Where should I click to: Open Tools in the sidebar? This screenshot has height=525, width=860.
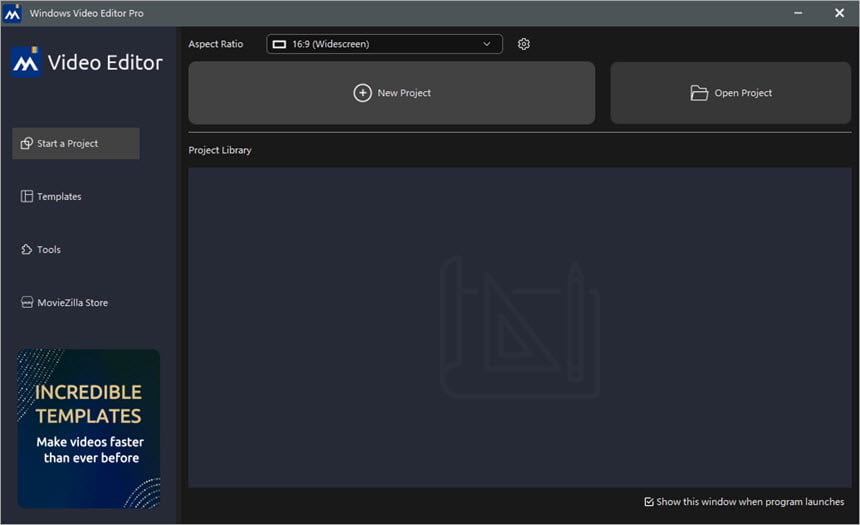pyautogui.click(x=41, y=250)
